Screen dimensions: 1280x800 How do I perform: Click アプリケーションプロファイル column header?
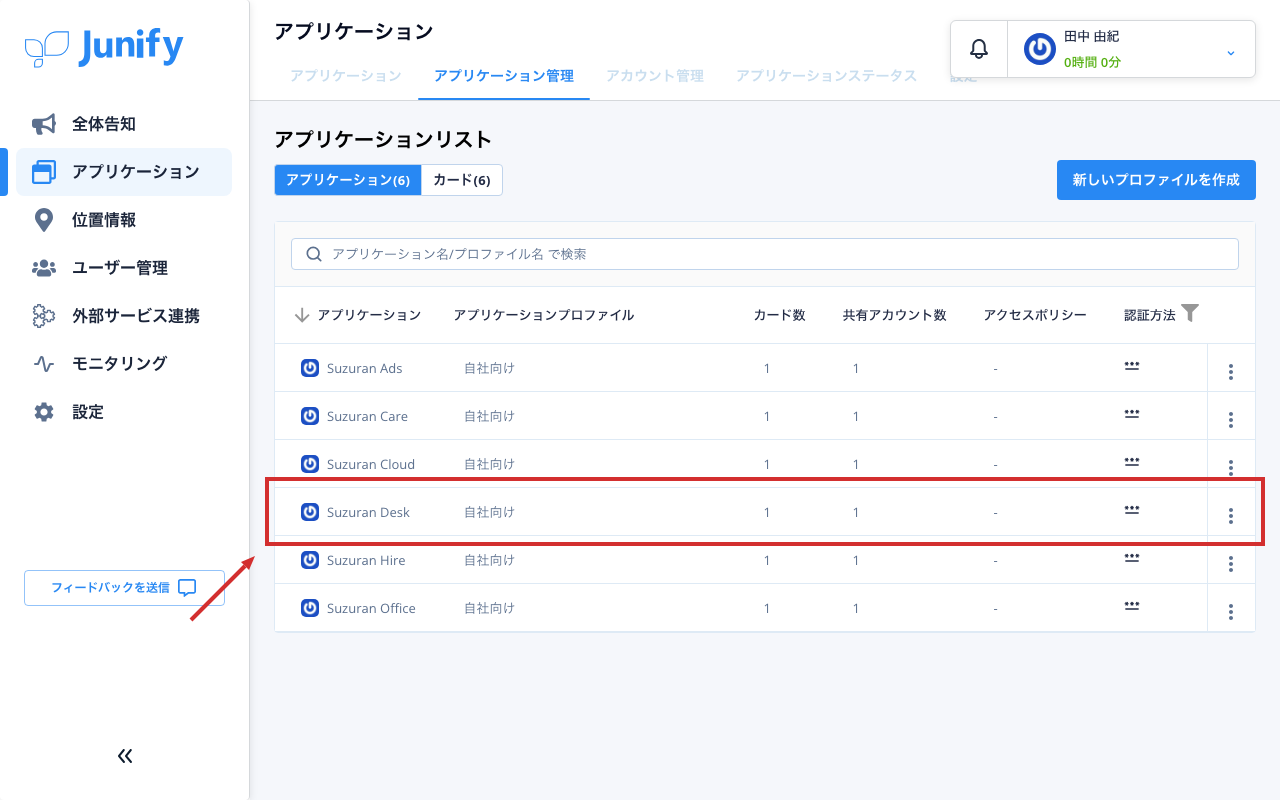(543, 315)
